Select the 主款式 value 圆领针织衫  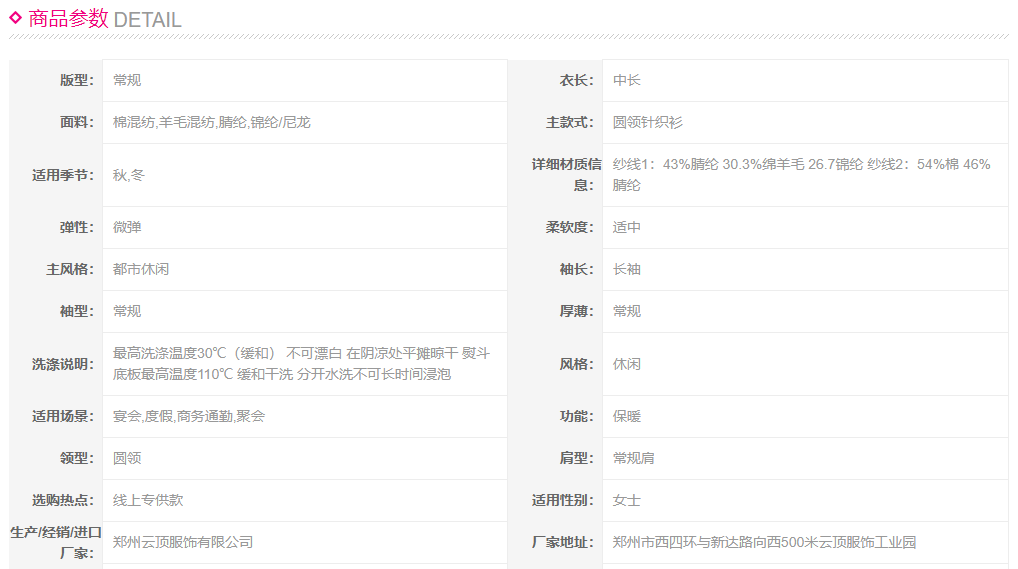(x=647, y=122)
